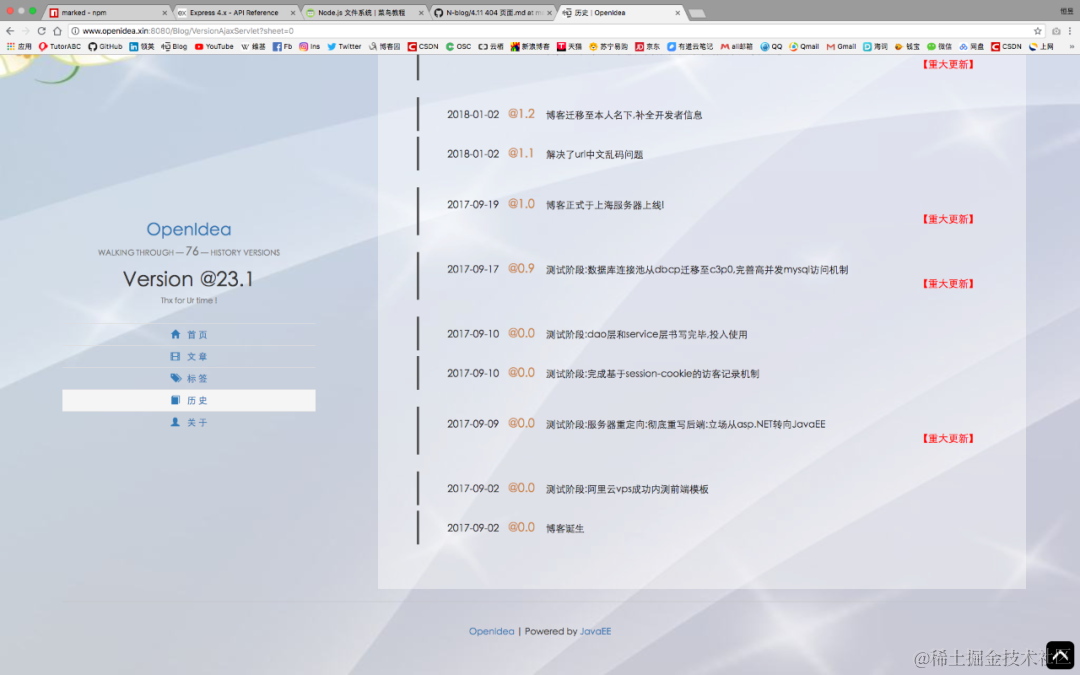The image size is (1080, 675).
Task: Open the 上网 bookmark
Action: 1041,47
